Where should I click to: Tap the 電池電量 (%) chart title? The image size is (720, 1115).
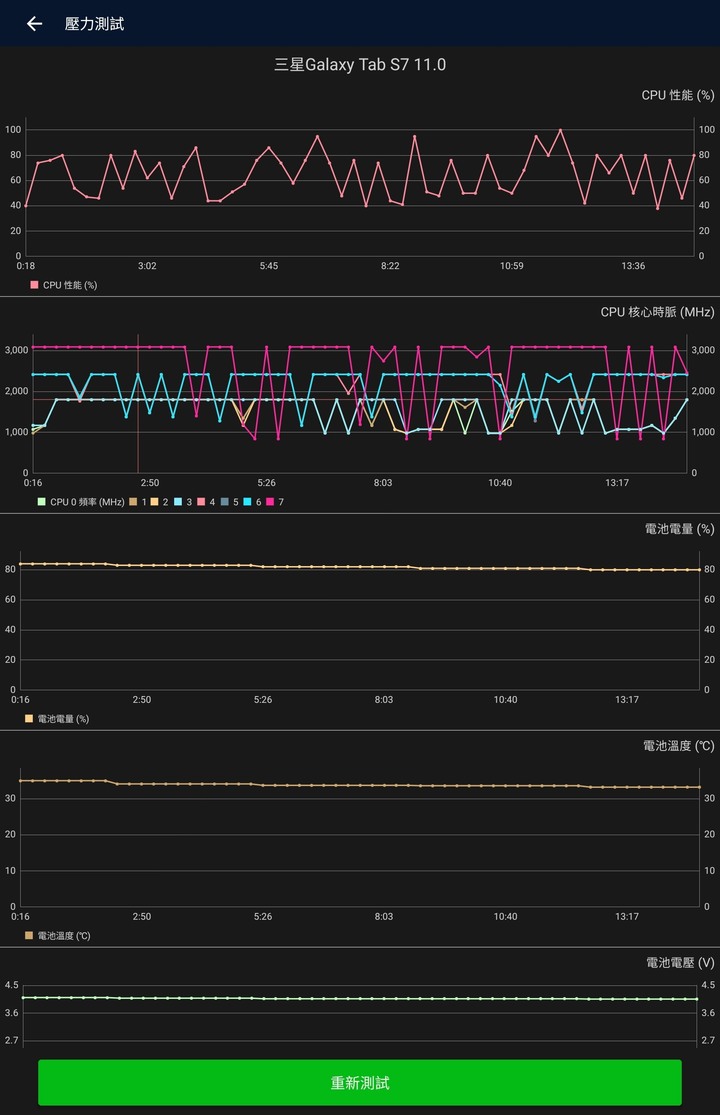pos(679,529)
